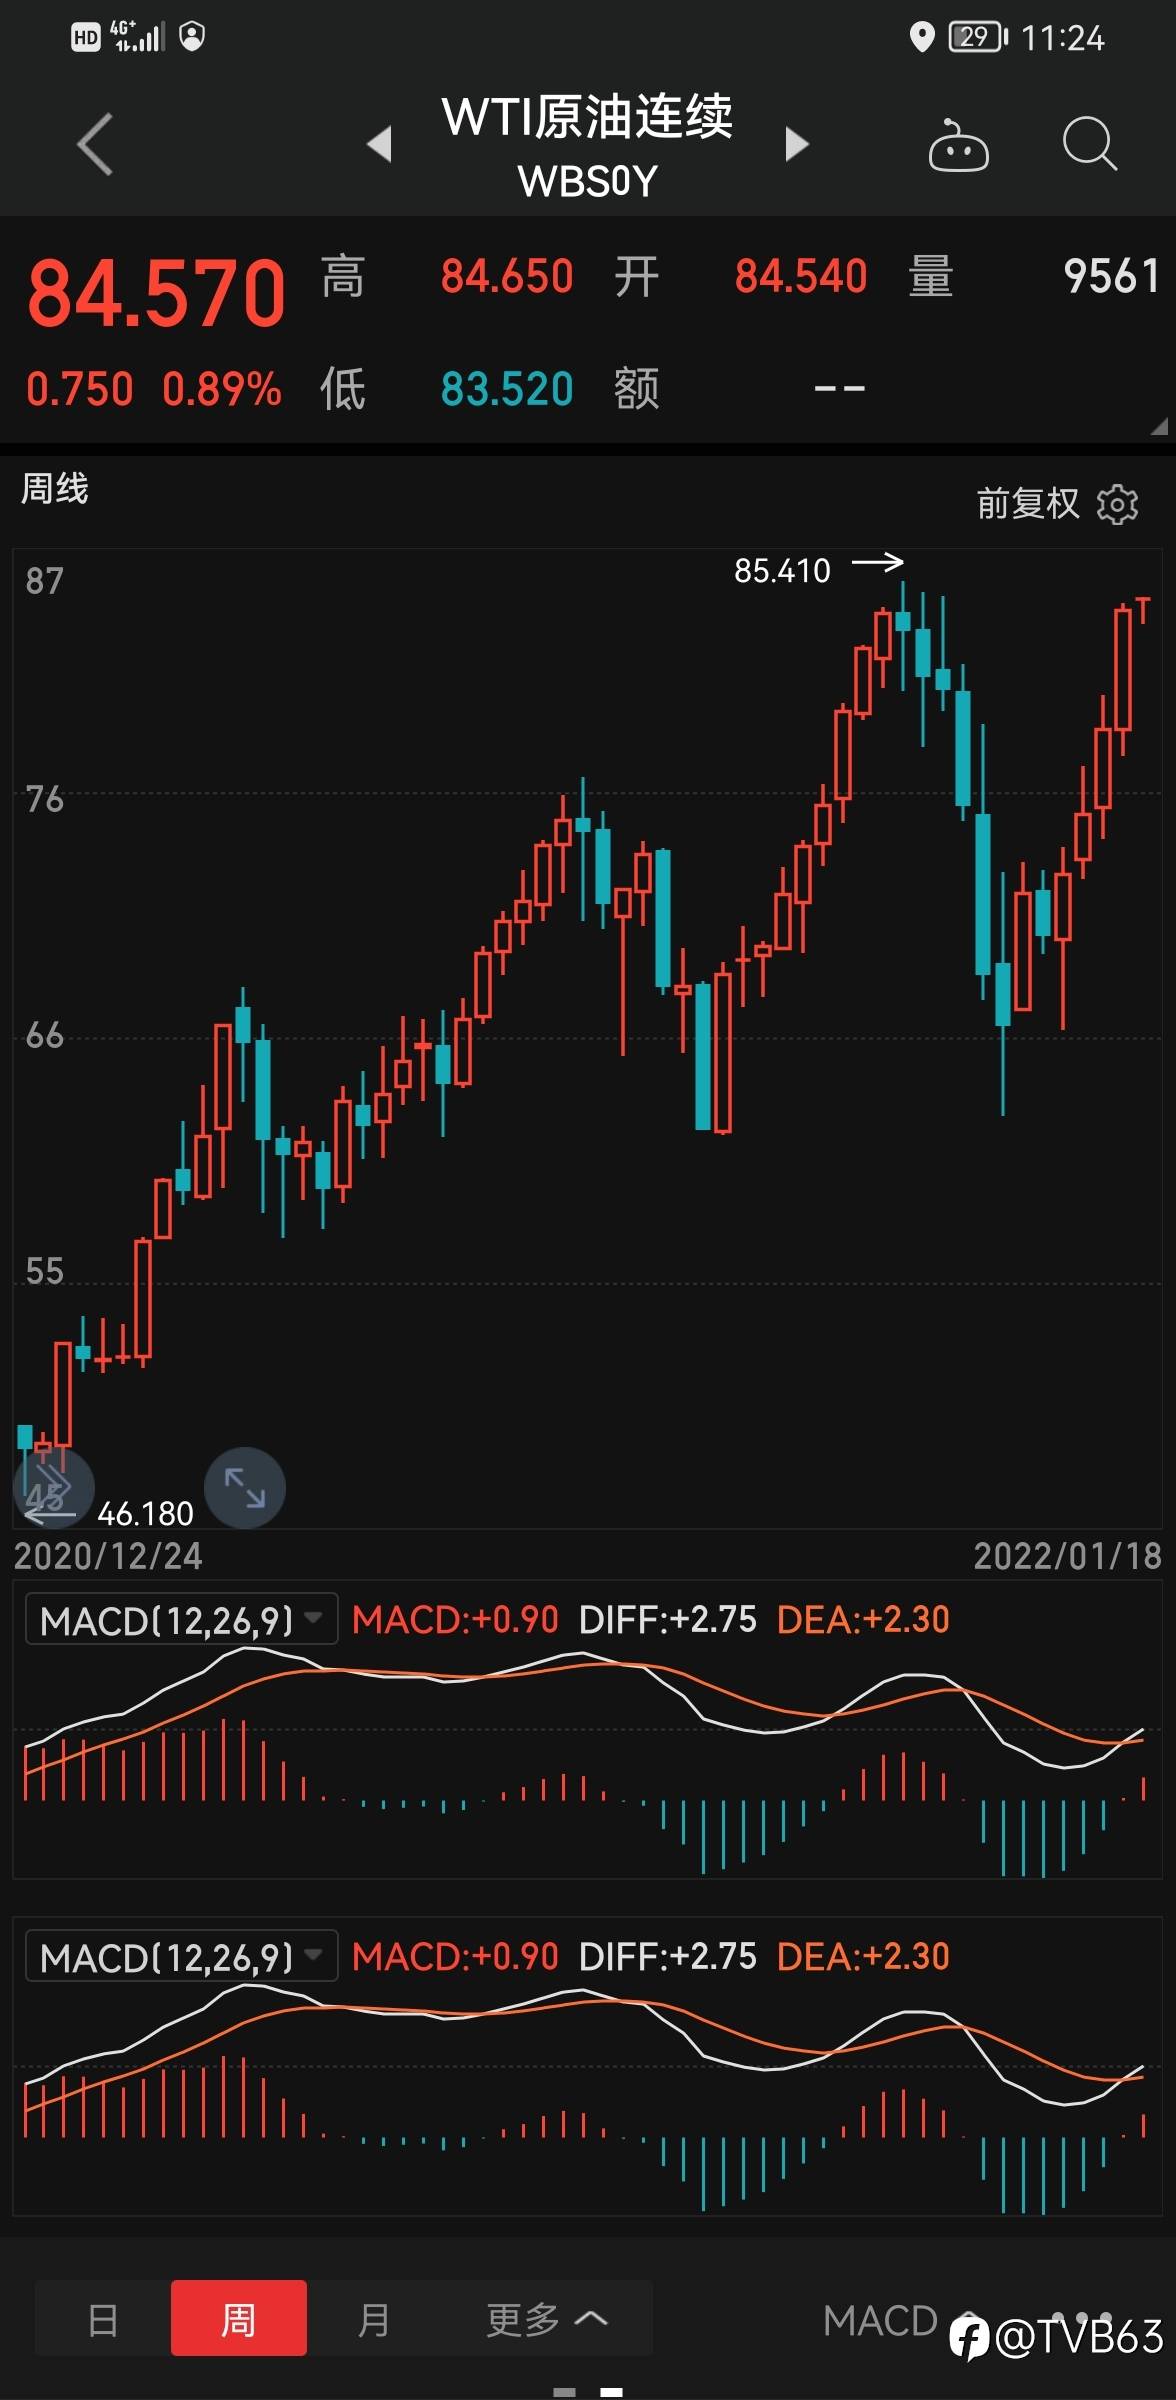Viewport: 1176px width, 2400px height.
Task: Switch to previous instrument with left triangle
Action: 379,144
